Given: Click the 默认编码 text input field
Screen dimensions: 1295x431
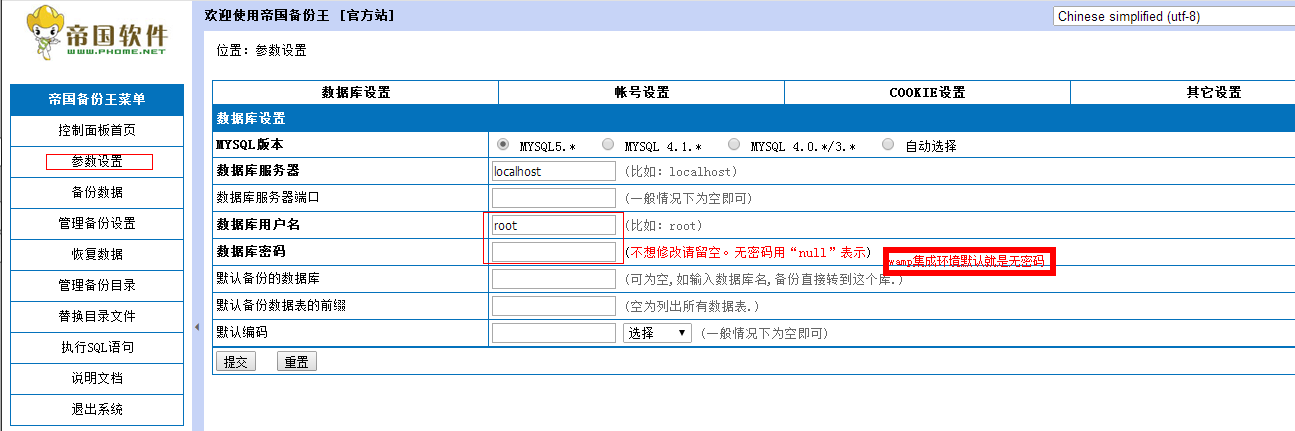Looking at the screenshot, I should [x=554, y=332].
